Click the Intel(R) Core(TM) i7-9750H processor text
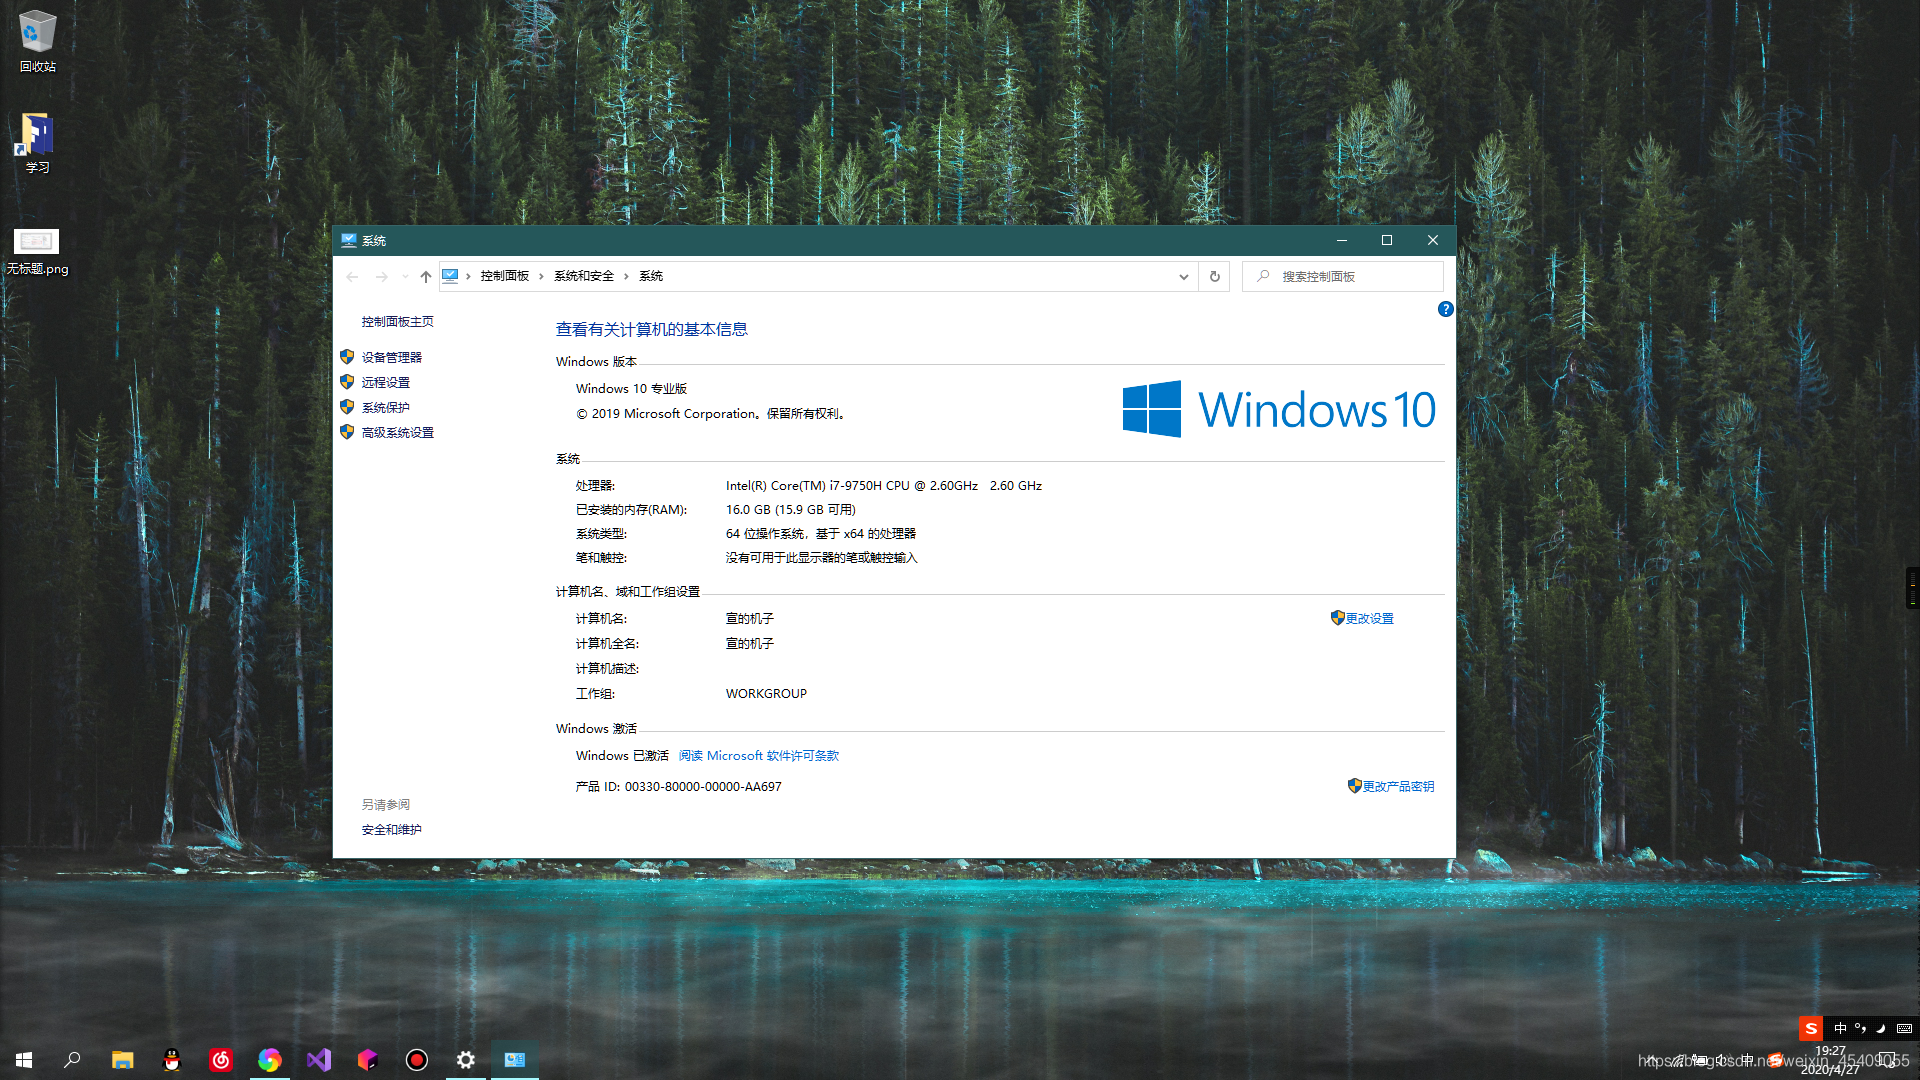This screenshot has width=1920, height=1080. pyautogui.click(x=884, y=485)
